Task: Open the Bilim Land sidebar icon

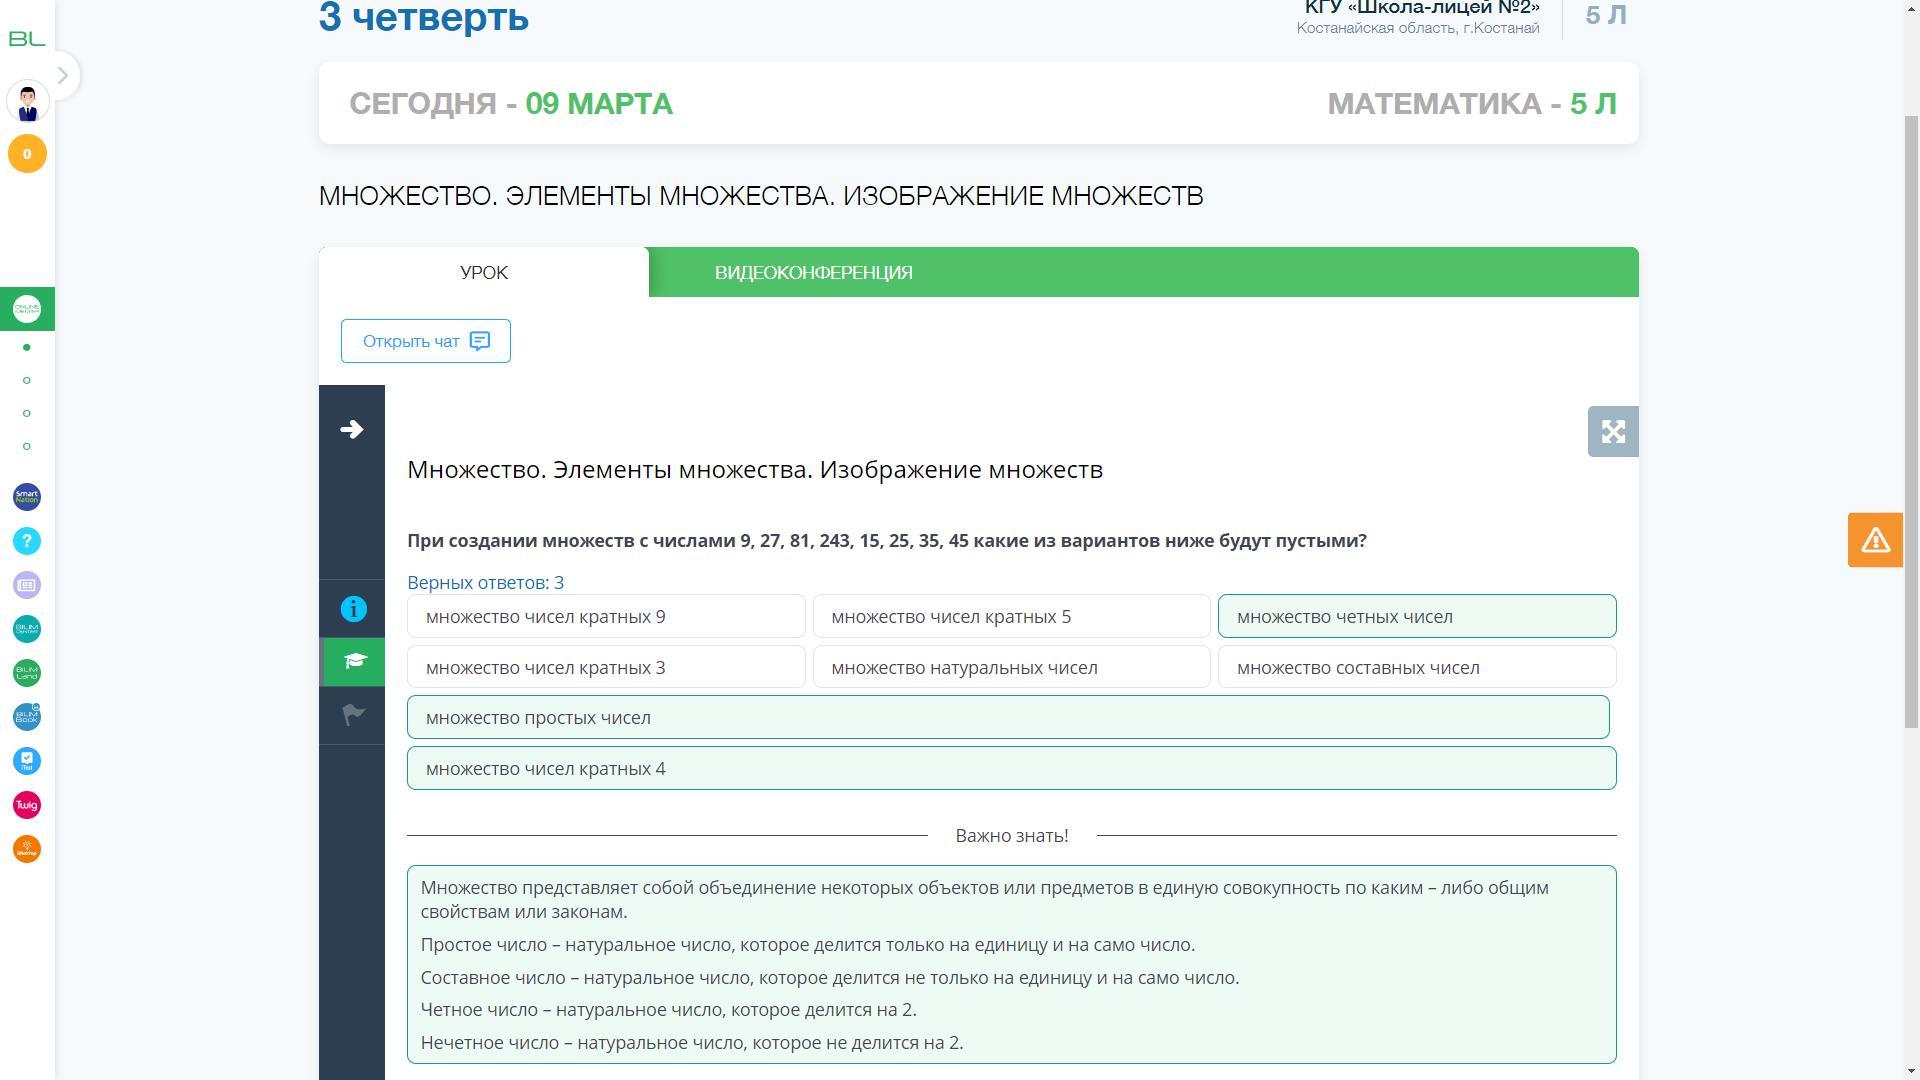Action: 27,673
